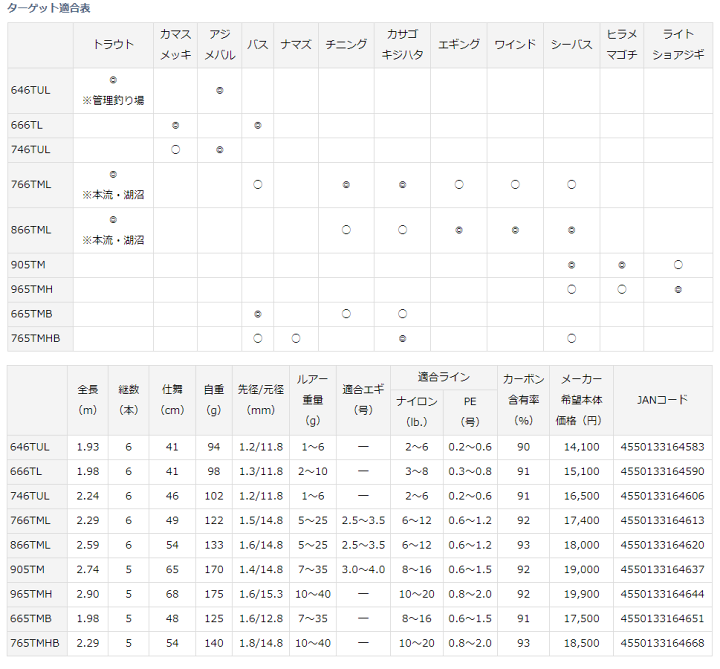Click the 3.0~4.0 egi size value
The height and width of the screenshot is (669, 720).
click(363, 570)
